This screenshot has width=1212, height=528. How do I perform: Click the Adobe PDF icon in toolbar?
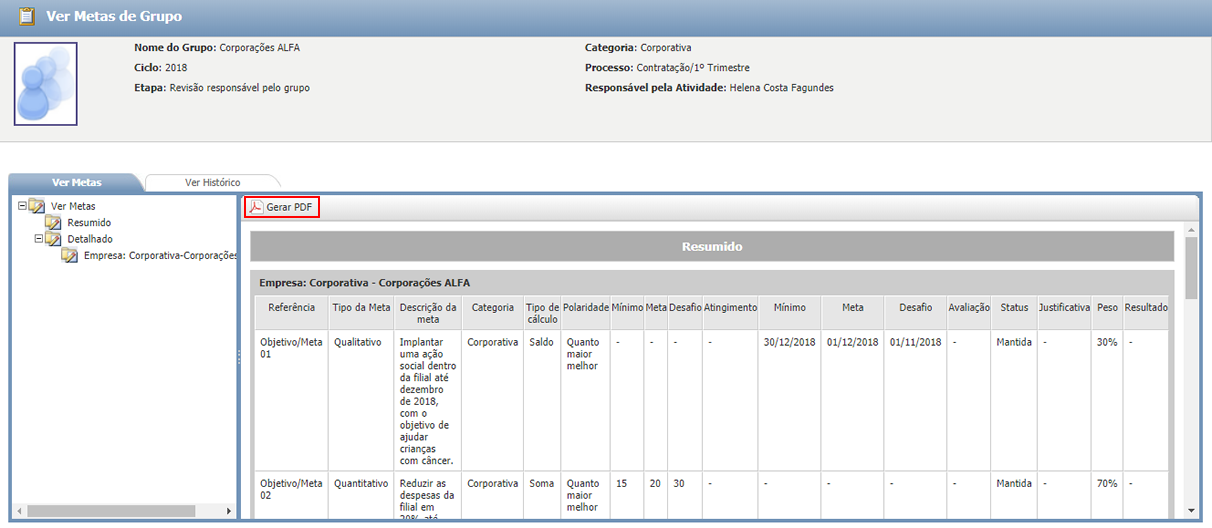coord(256,208)
